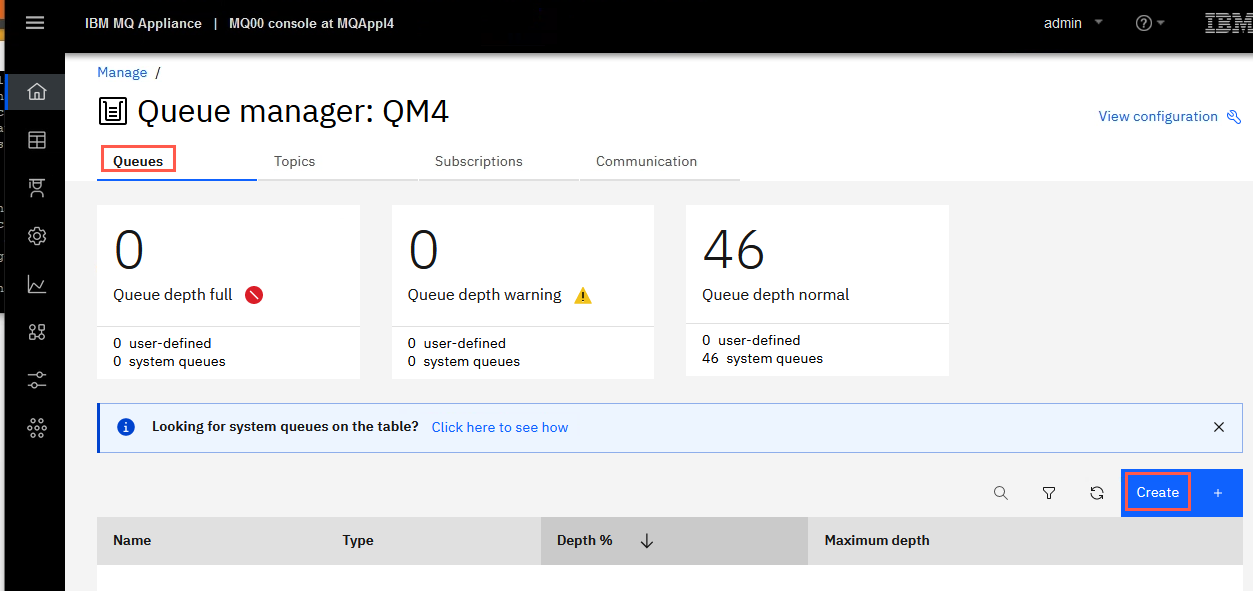Sort by the Type column header
The width and height of the screenshot is (1253, 591).
click(358, 541)
